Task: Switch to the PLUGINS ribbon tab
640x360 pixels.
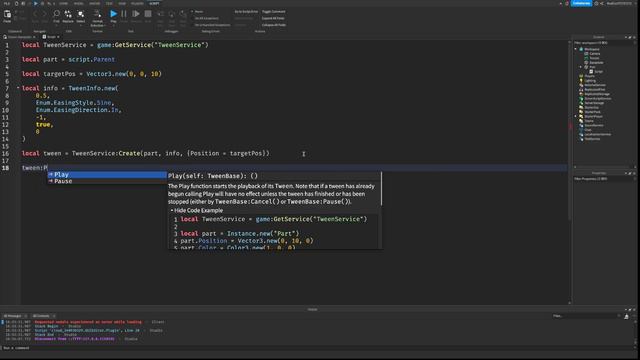Action: point(137,3)
